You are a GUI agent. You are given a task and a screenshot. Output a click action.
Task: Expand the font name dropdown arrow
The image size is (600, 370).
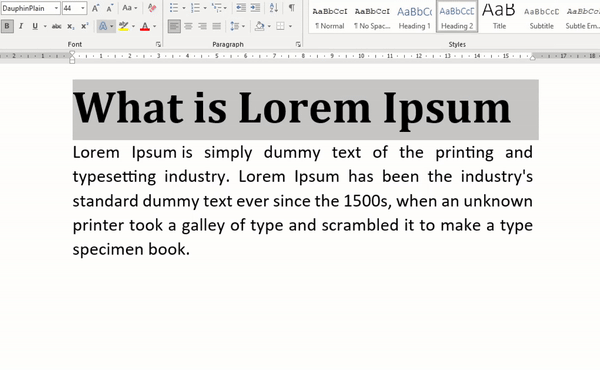(x=57, y=8)
